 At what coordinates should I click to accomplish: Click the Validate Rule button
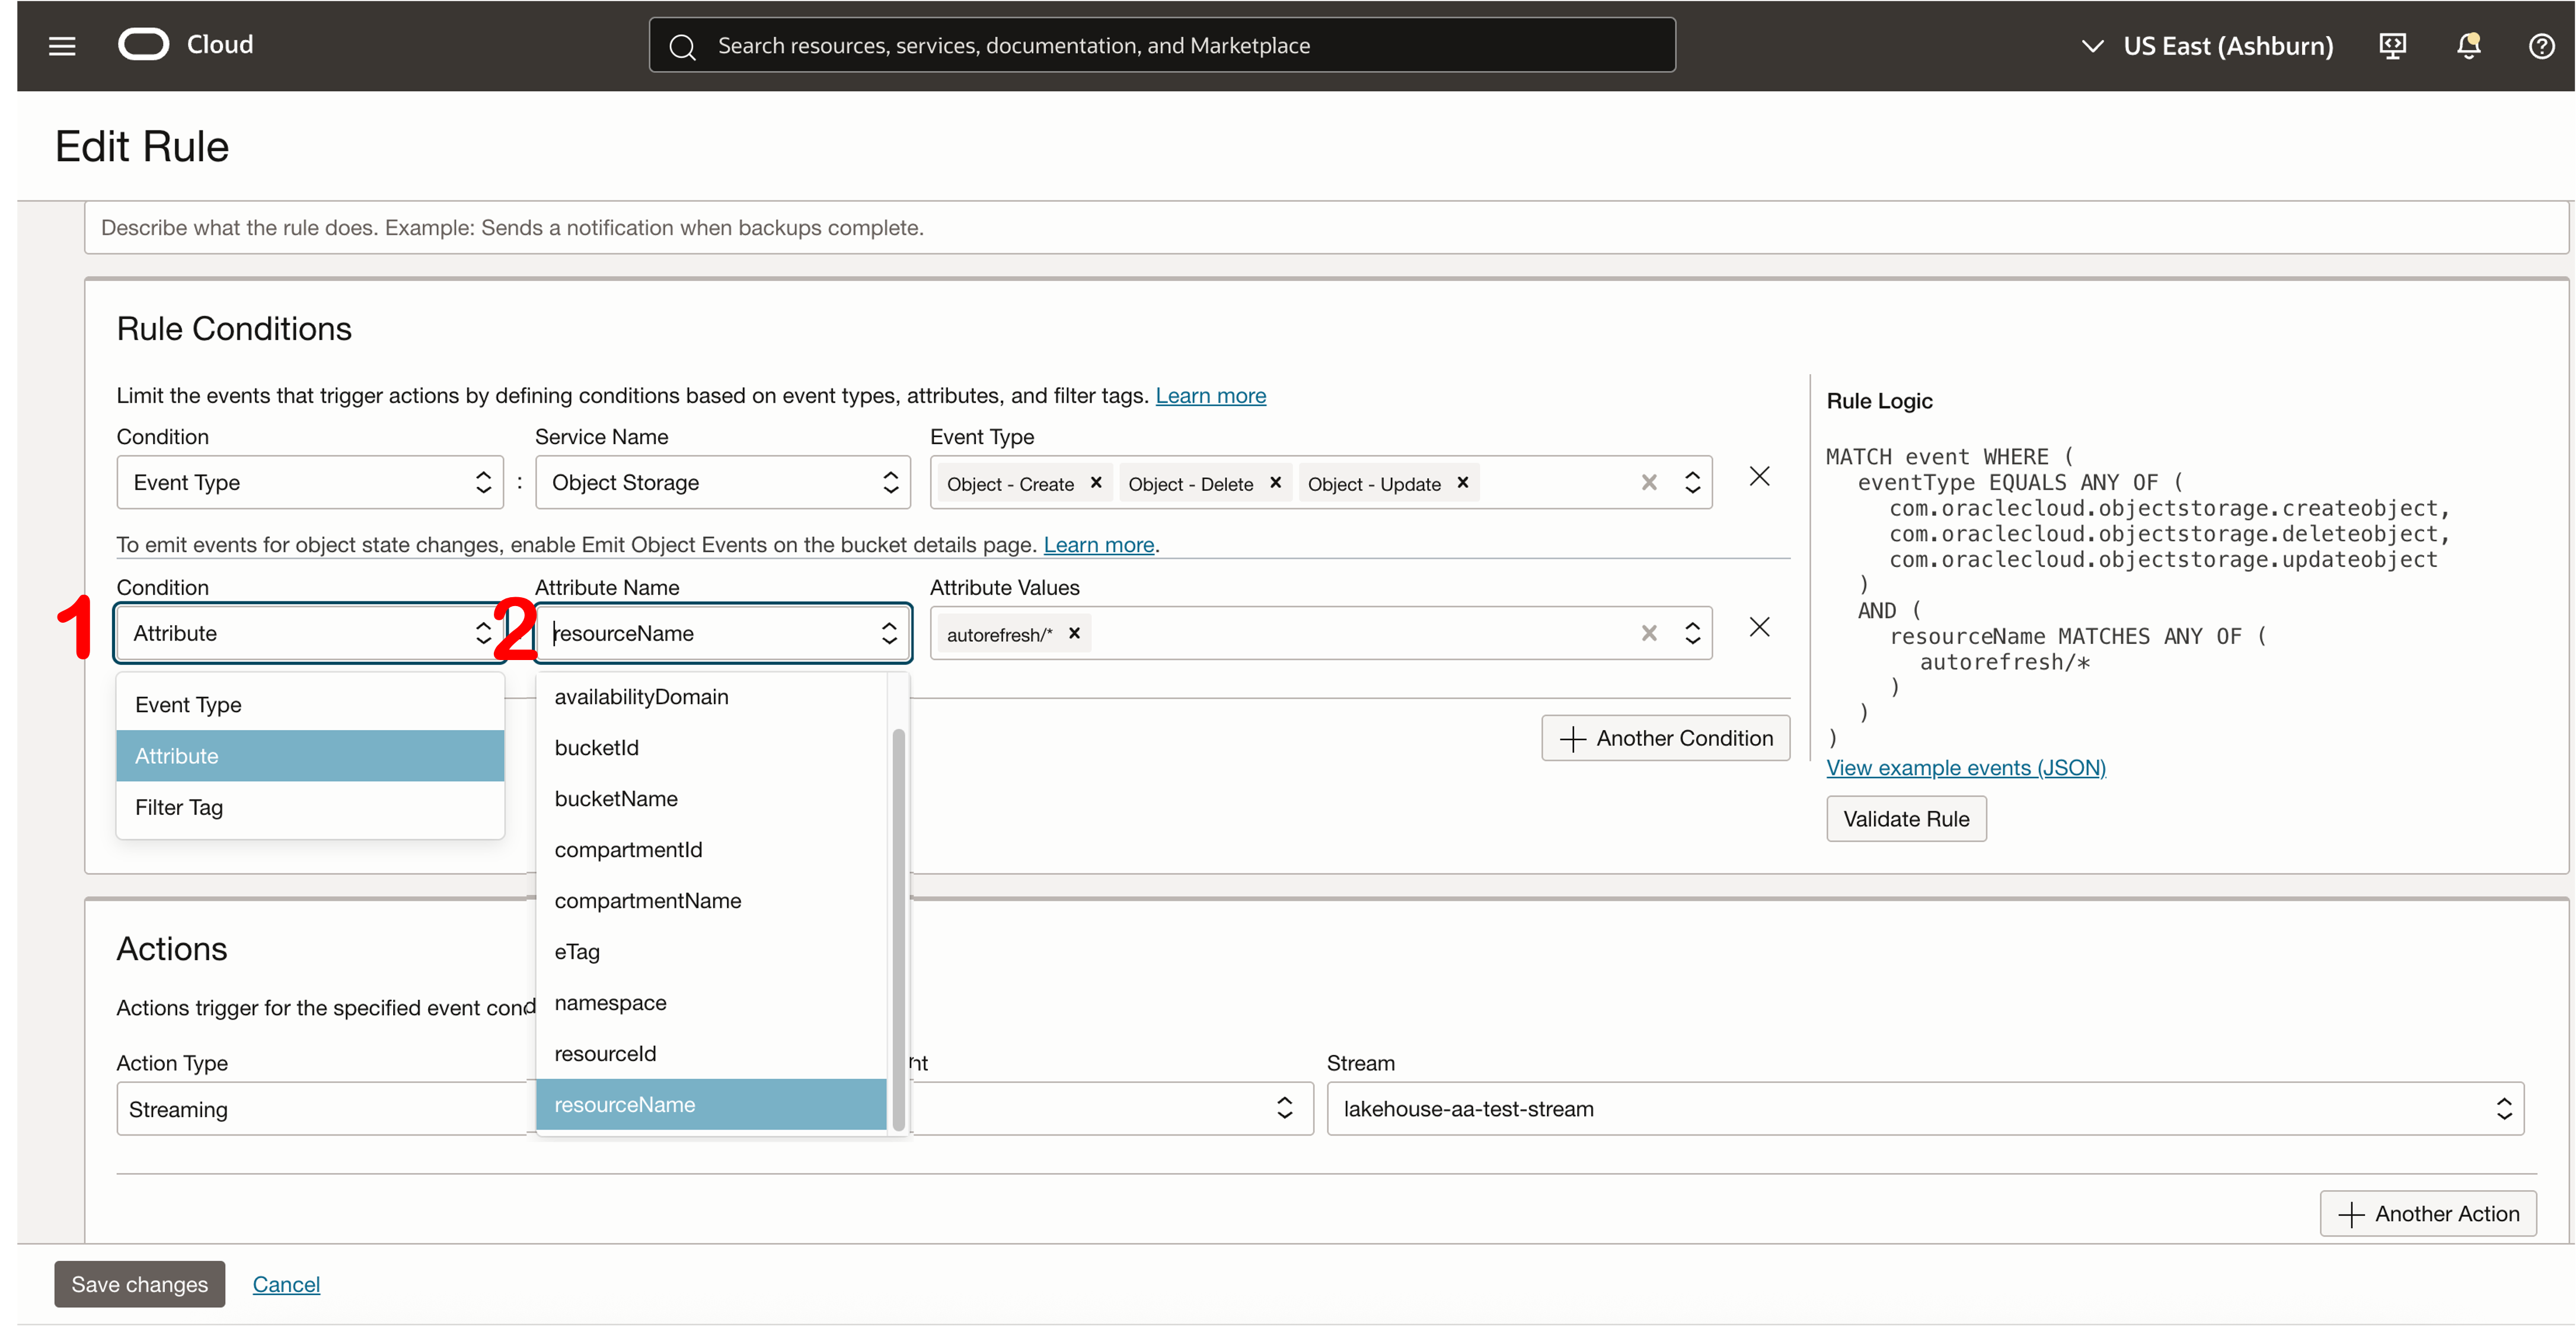(1905, 818)
